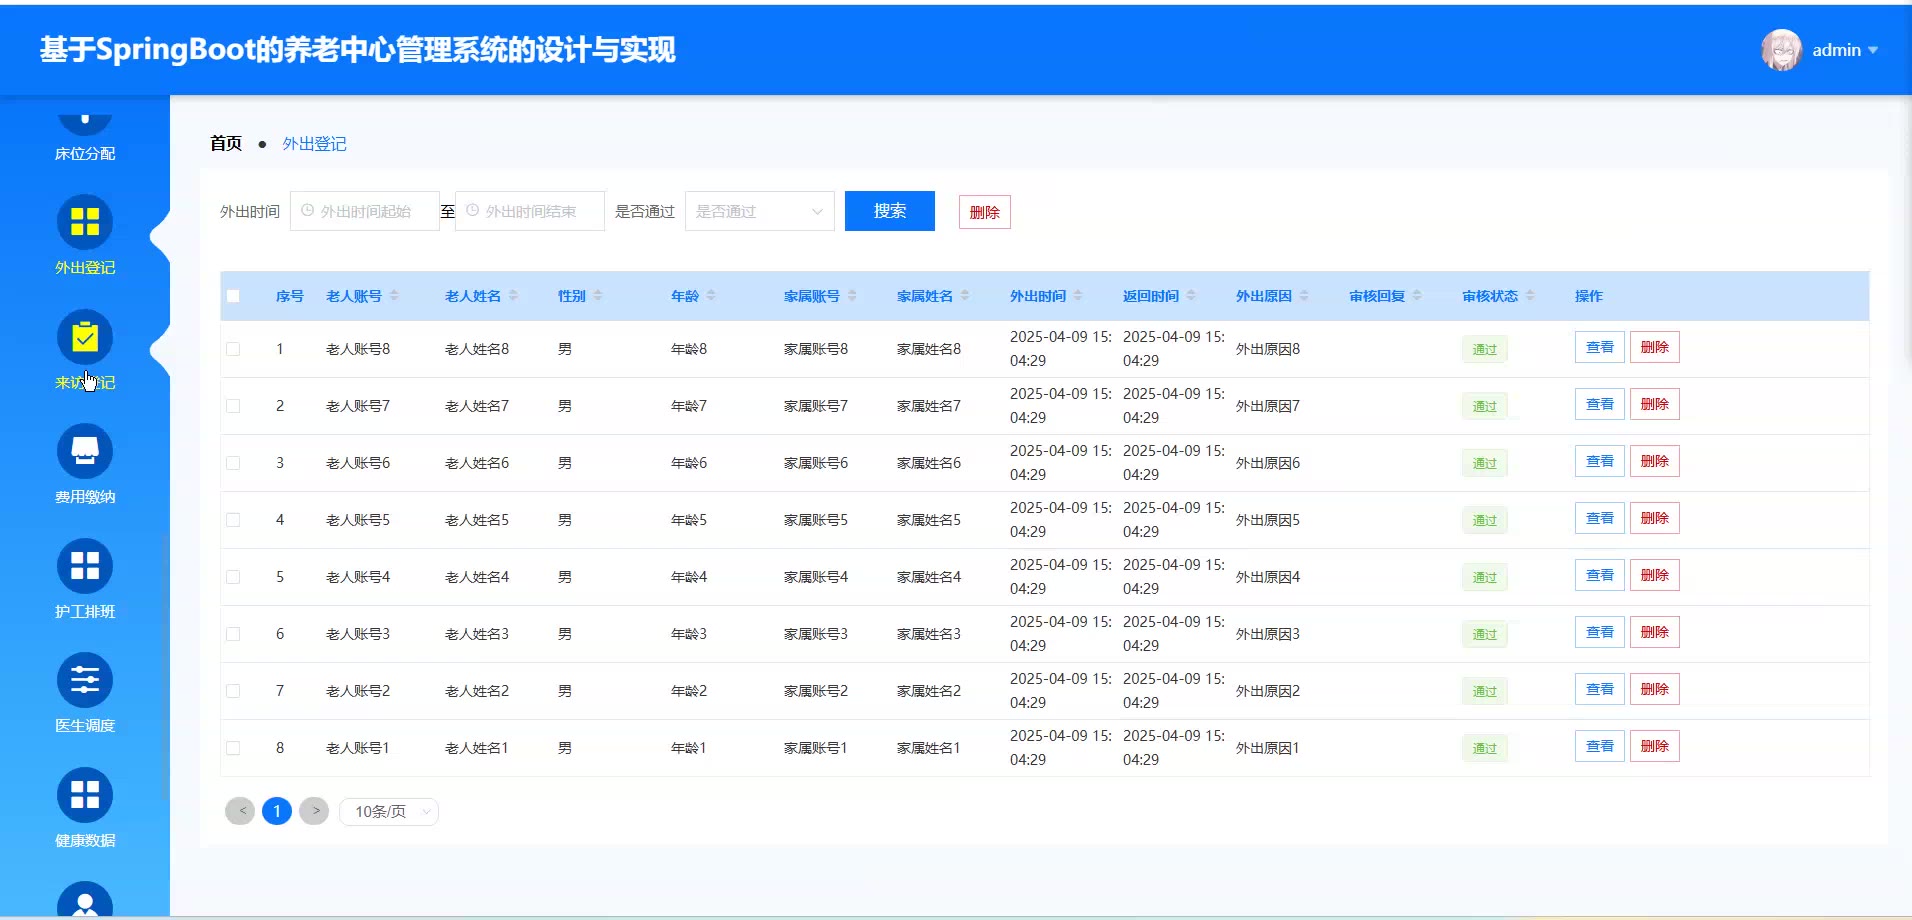This screenshot has width=1912, height=920.
Task: Click the next page arrow
Action: 314,811
